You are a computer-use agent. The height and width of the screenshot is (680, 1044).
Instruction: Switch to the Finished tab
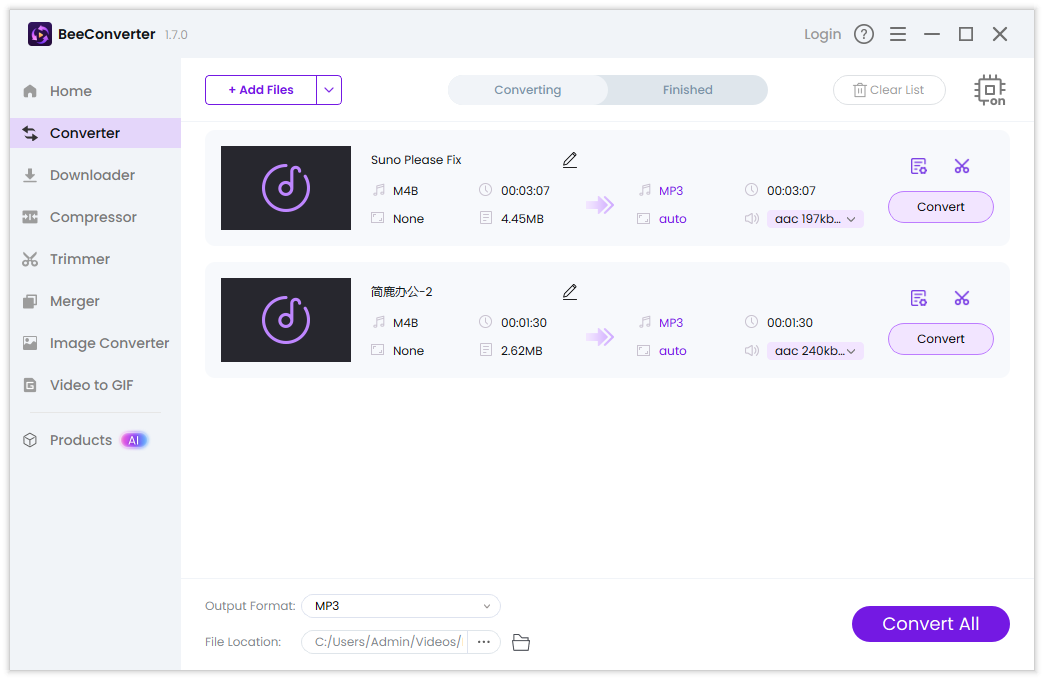coord(688,90)
